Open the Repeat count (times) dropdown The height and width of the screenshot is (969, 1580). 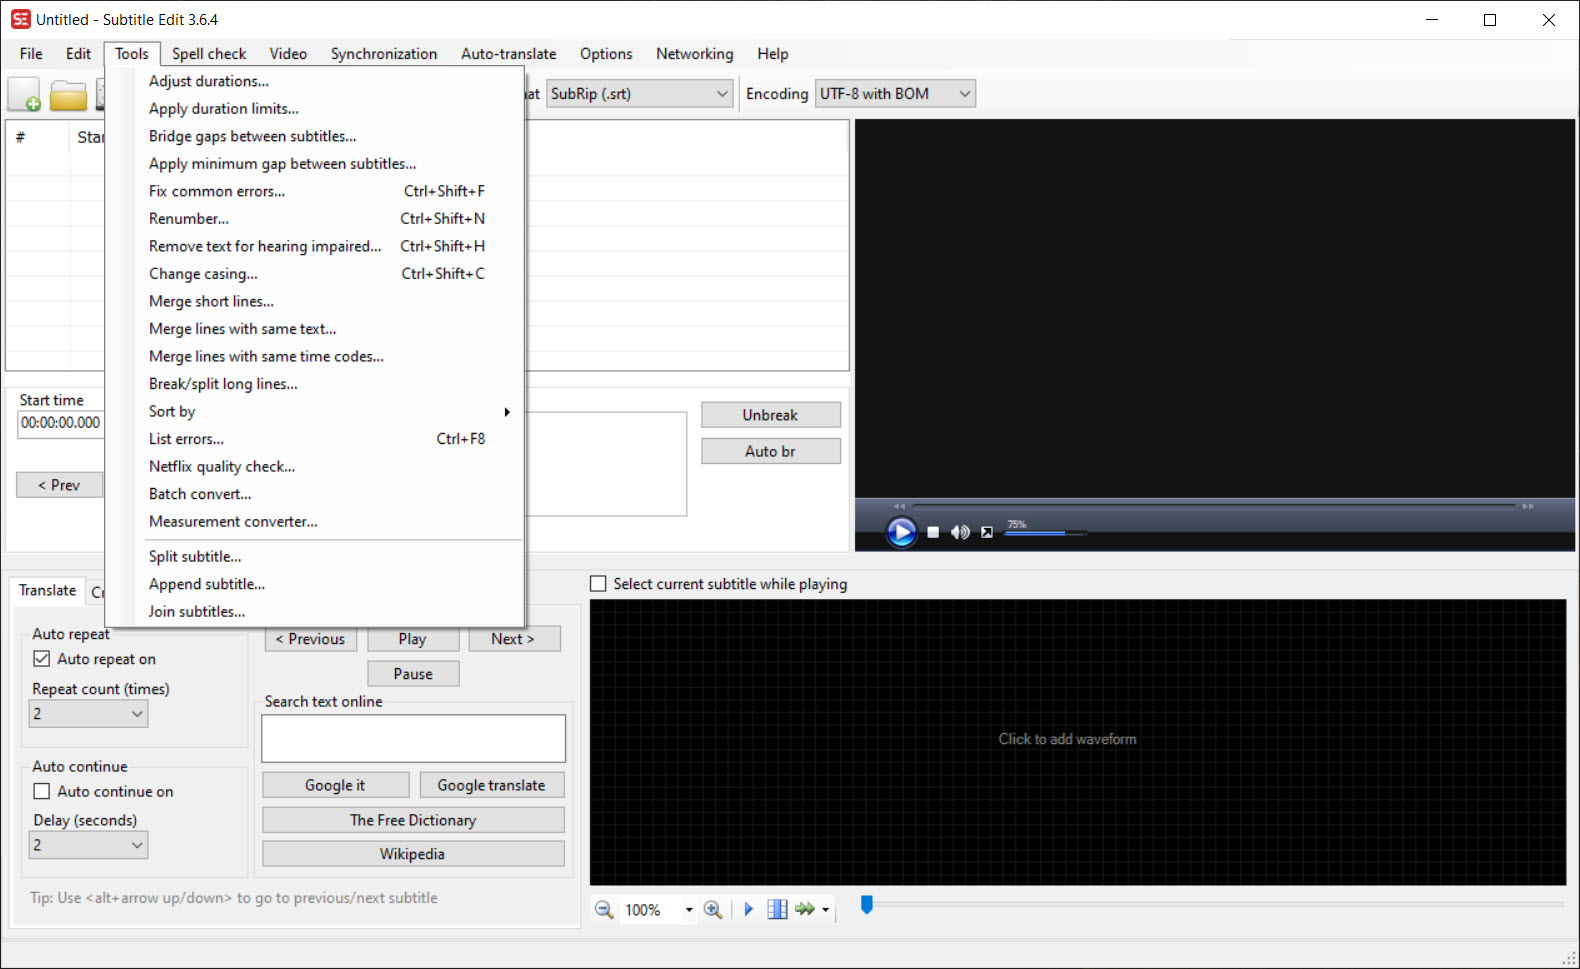coord(88,714)
